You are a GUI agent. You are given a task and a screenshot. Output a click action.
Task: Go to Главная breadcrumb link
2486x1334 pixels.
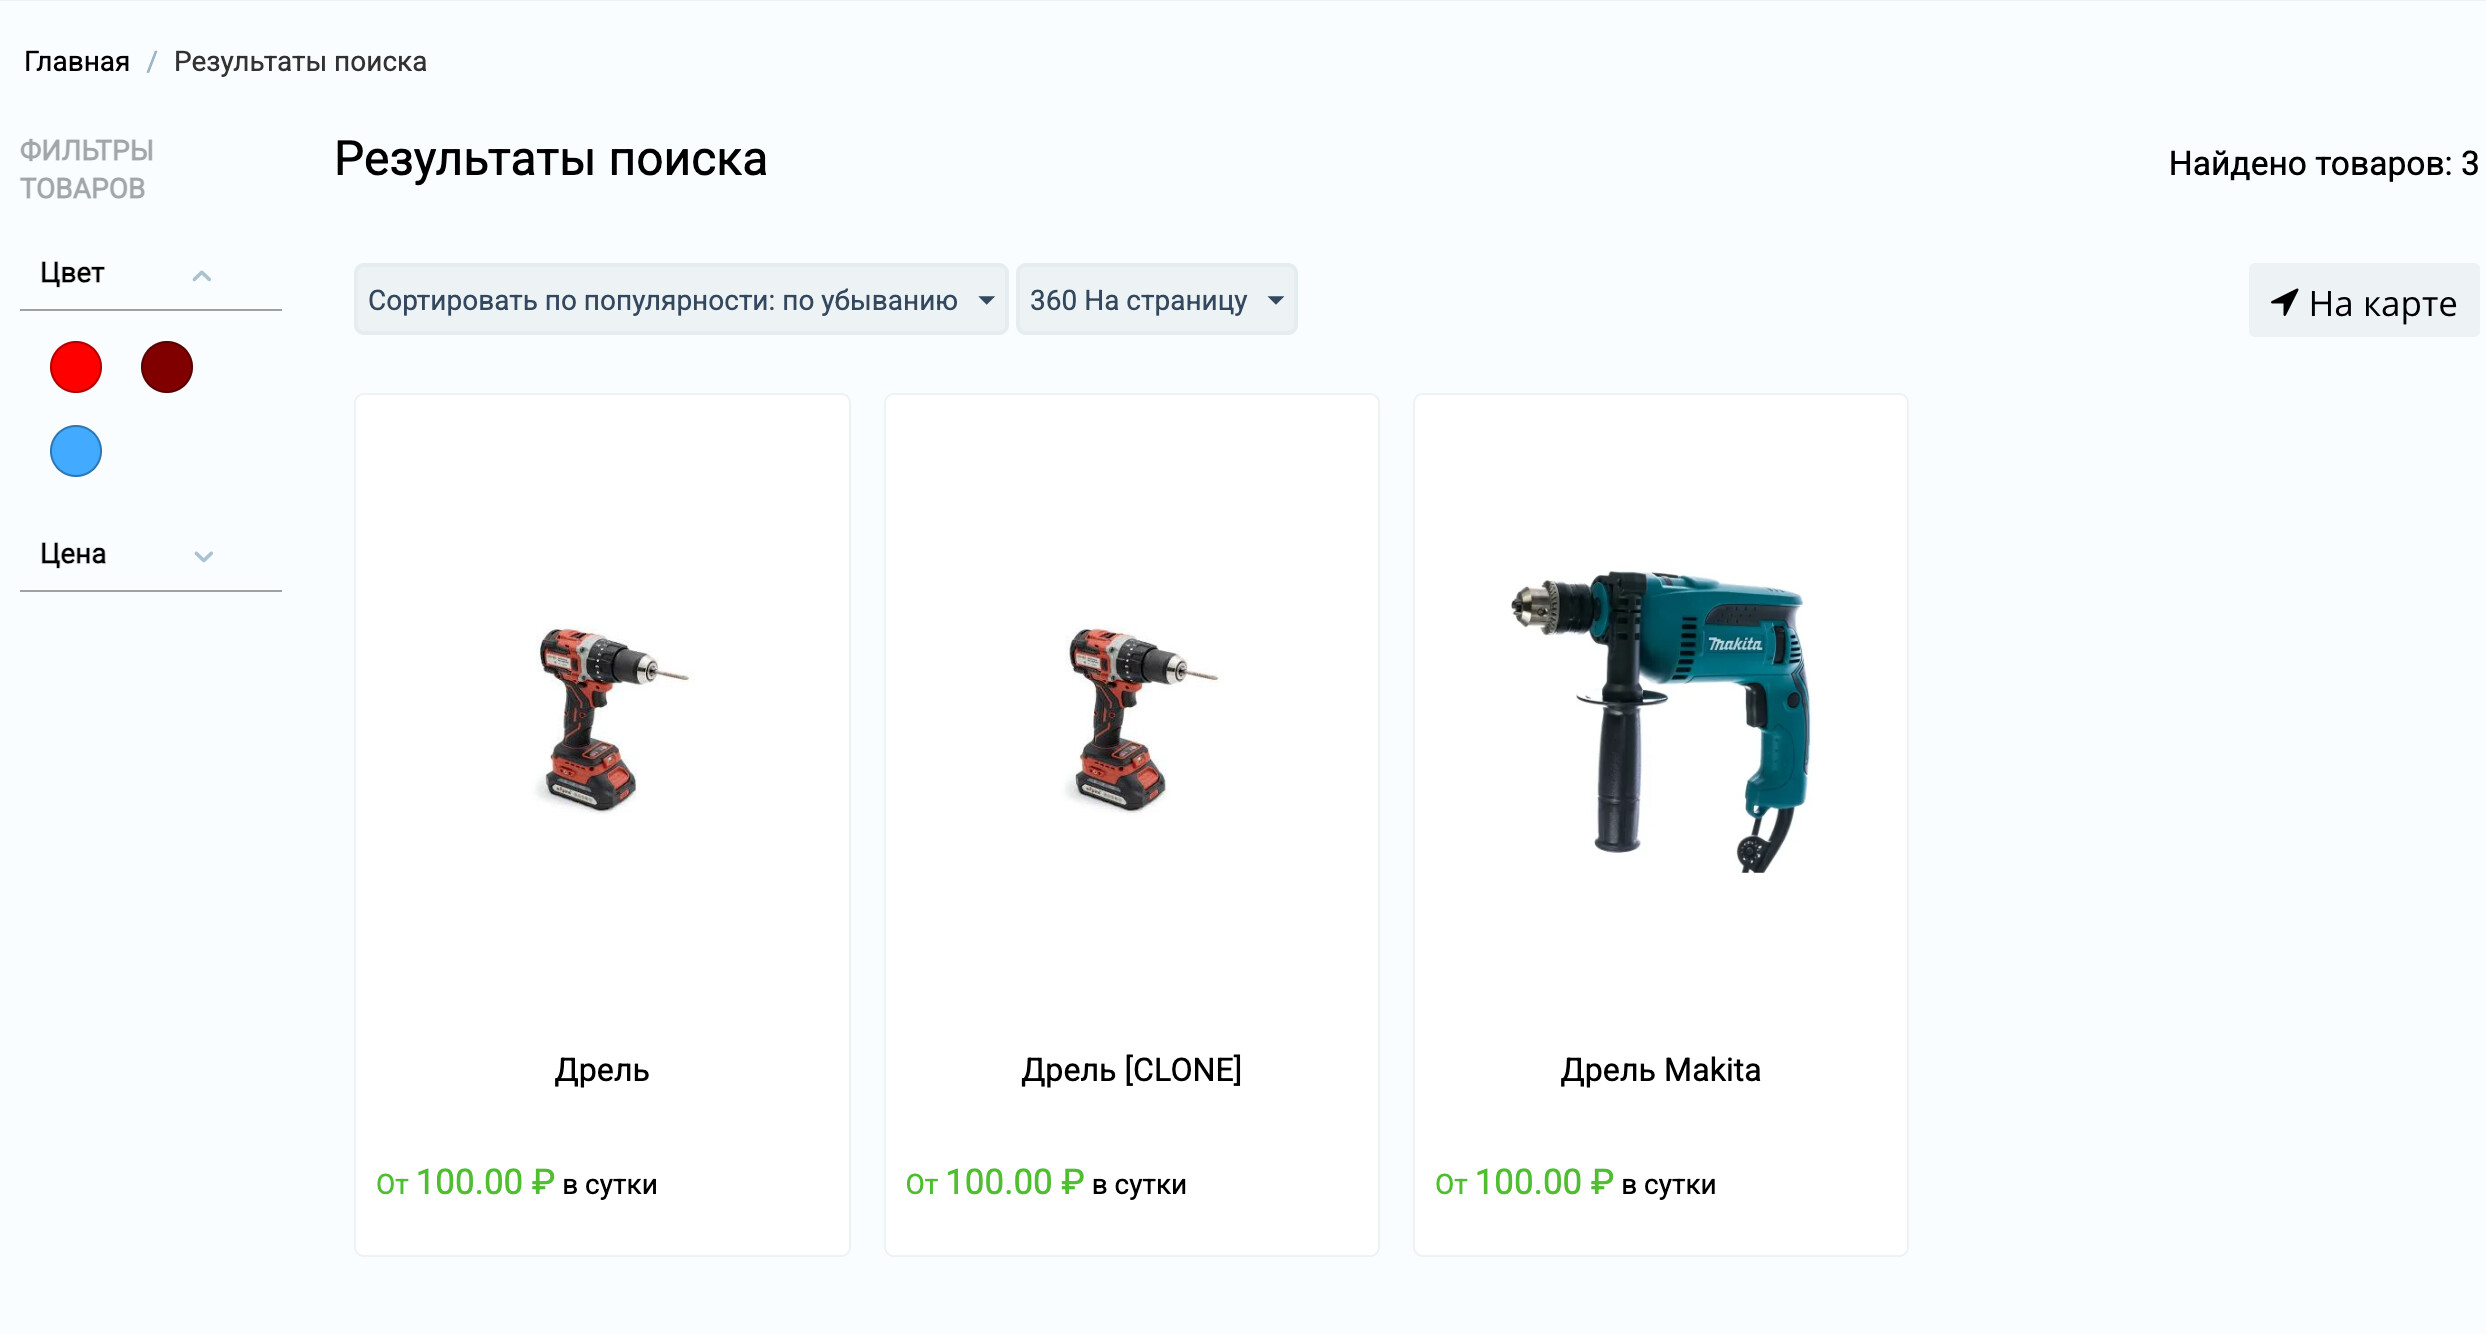coord(77,62)
